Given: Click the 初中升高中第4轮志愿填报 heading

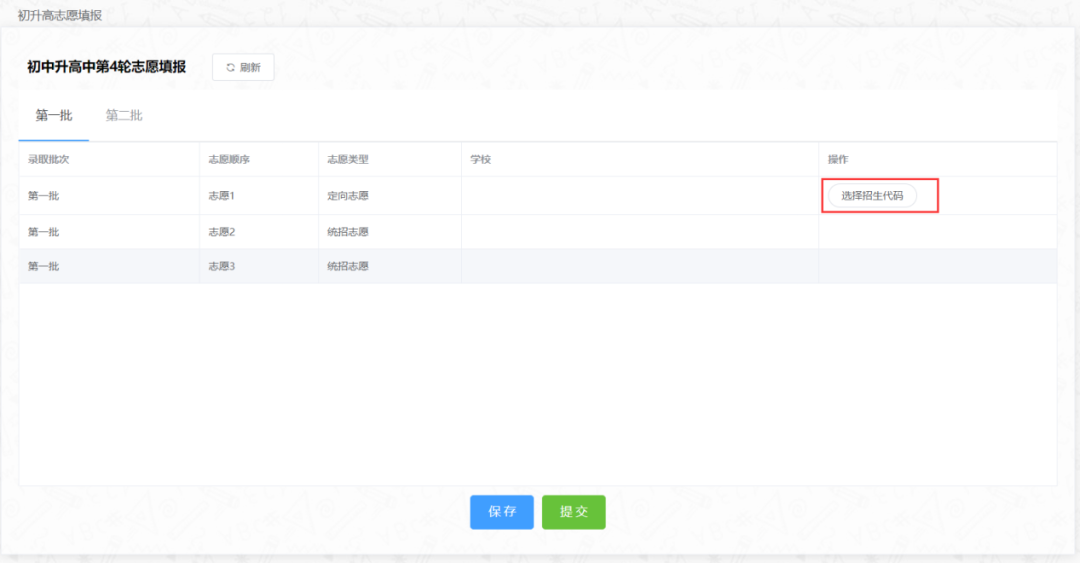Looking at the screenshot, I should point(107,67).
